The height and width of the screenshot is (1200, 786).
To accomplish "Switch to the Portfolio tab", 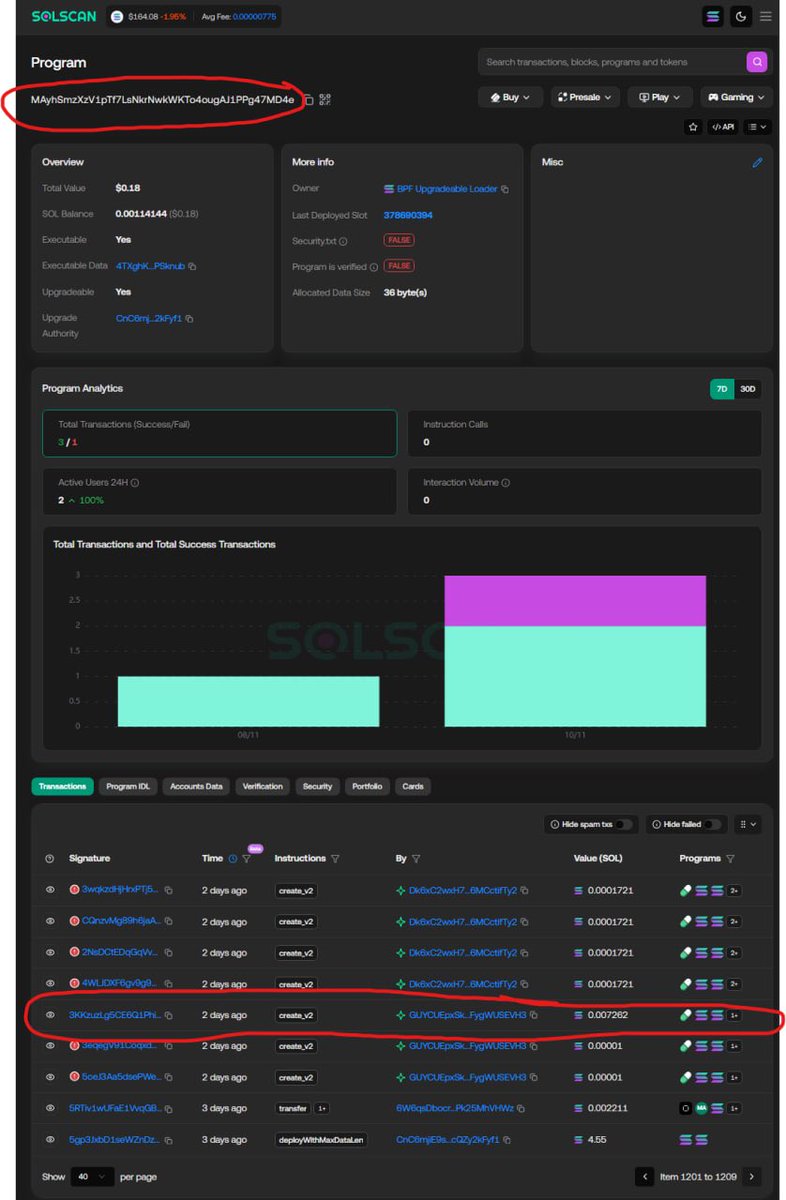I will click(x=367, y=787).
